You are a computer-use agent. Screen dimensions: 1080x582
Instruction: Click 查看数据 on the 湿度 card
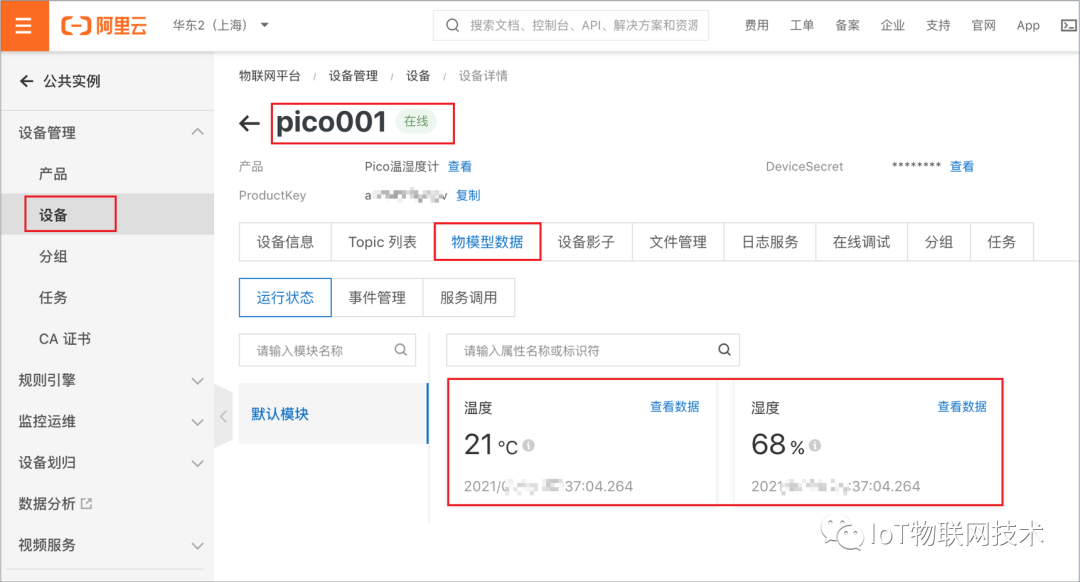click(x=962, y=407)
